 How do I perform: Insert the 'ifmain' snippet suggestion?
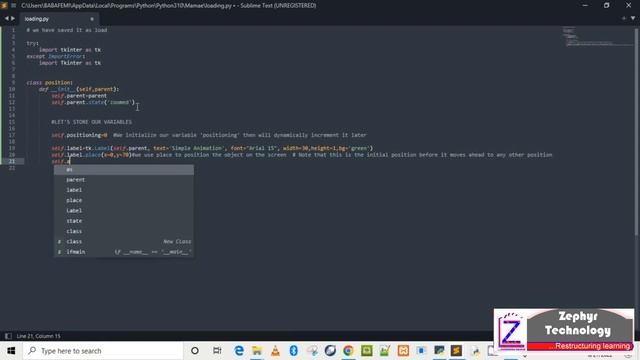124,252
